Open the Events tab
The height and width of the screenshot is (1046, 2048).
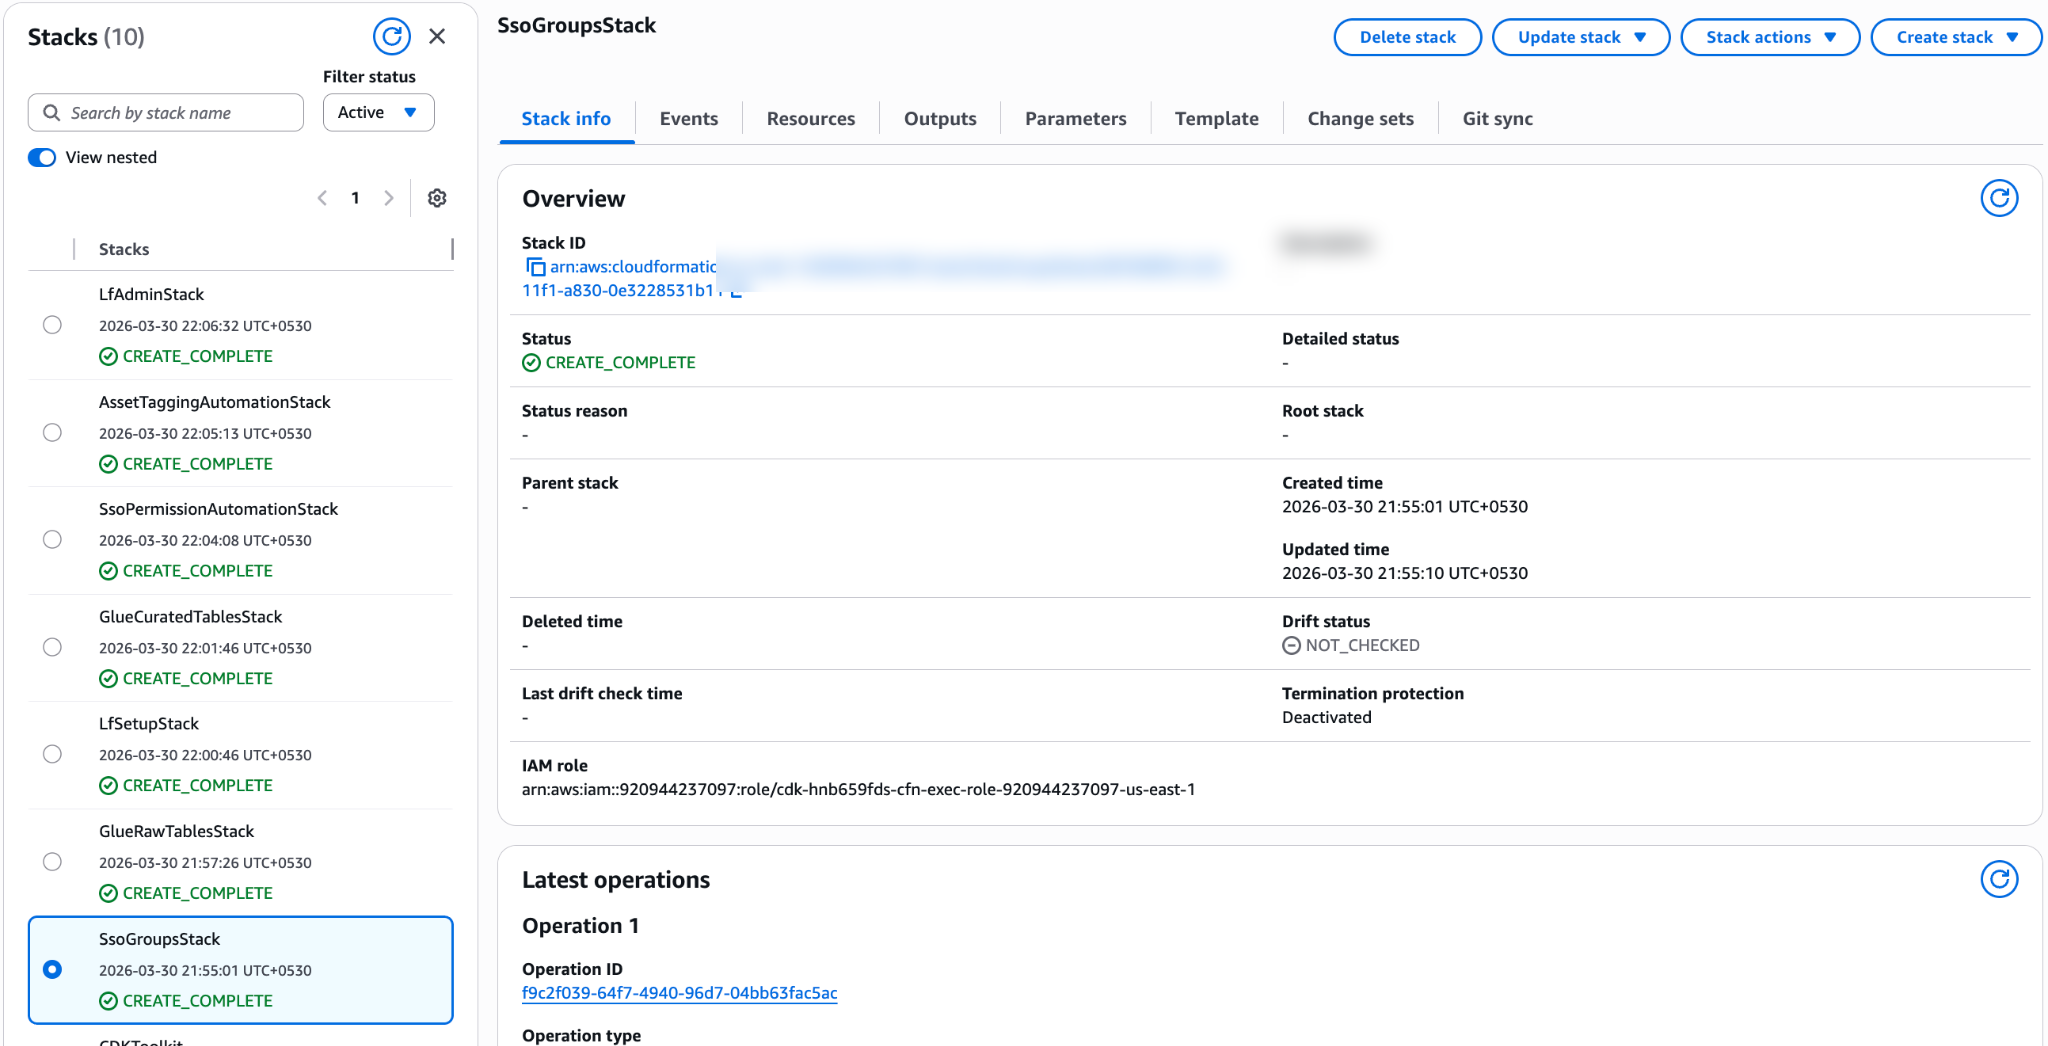coord(689,119)
